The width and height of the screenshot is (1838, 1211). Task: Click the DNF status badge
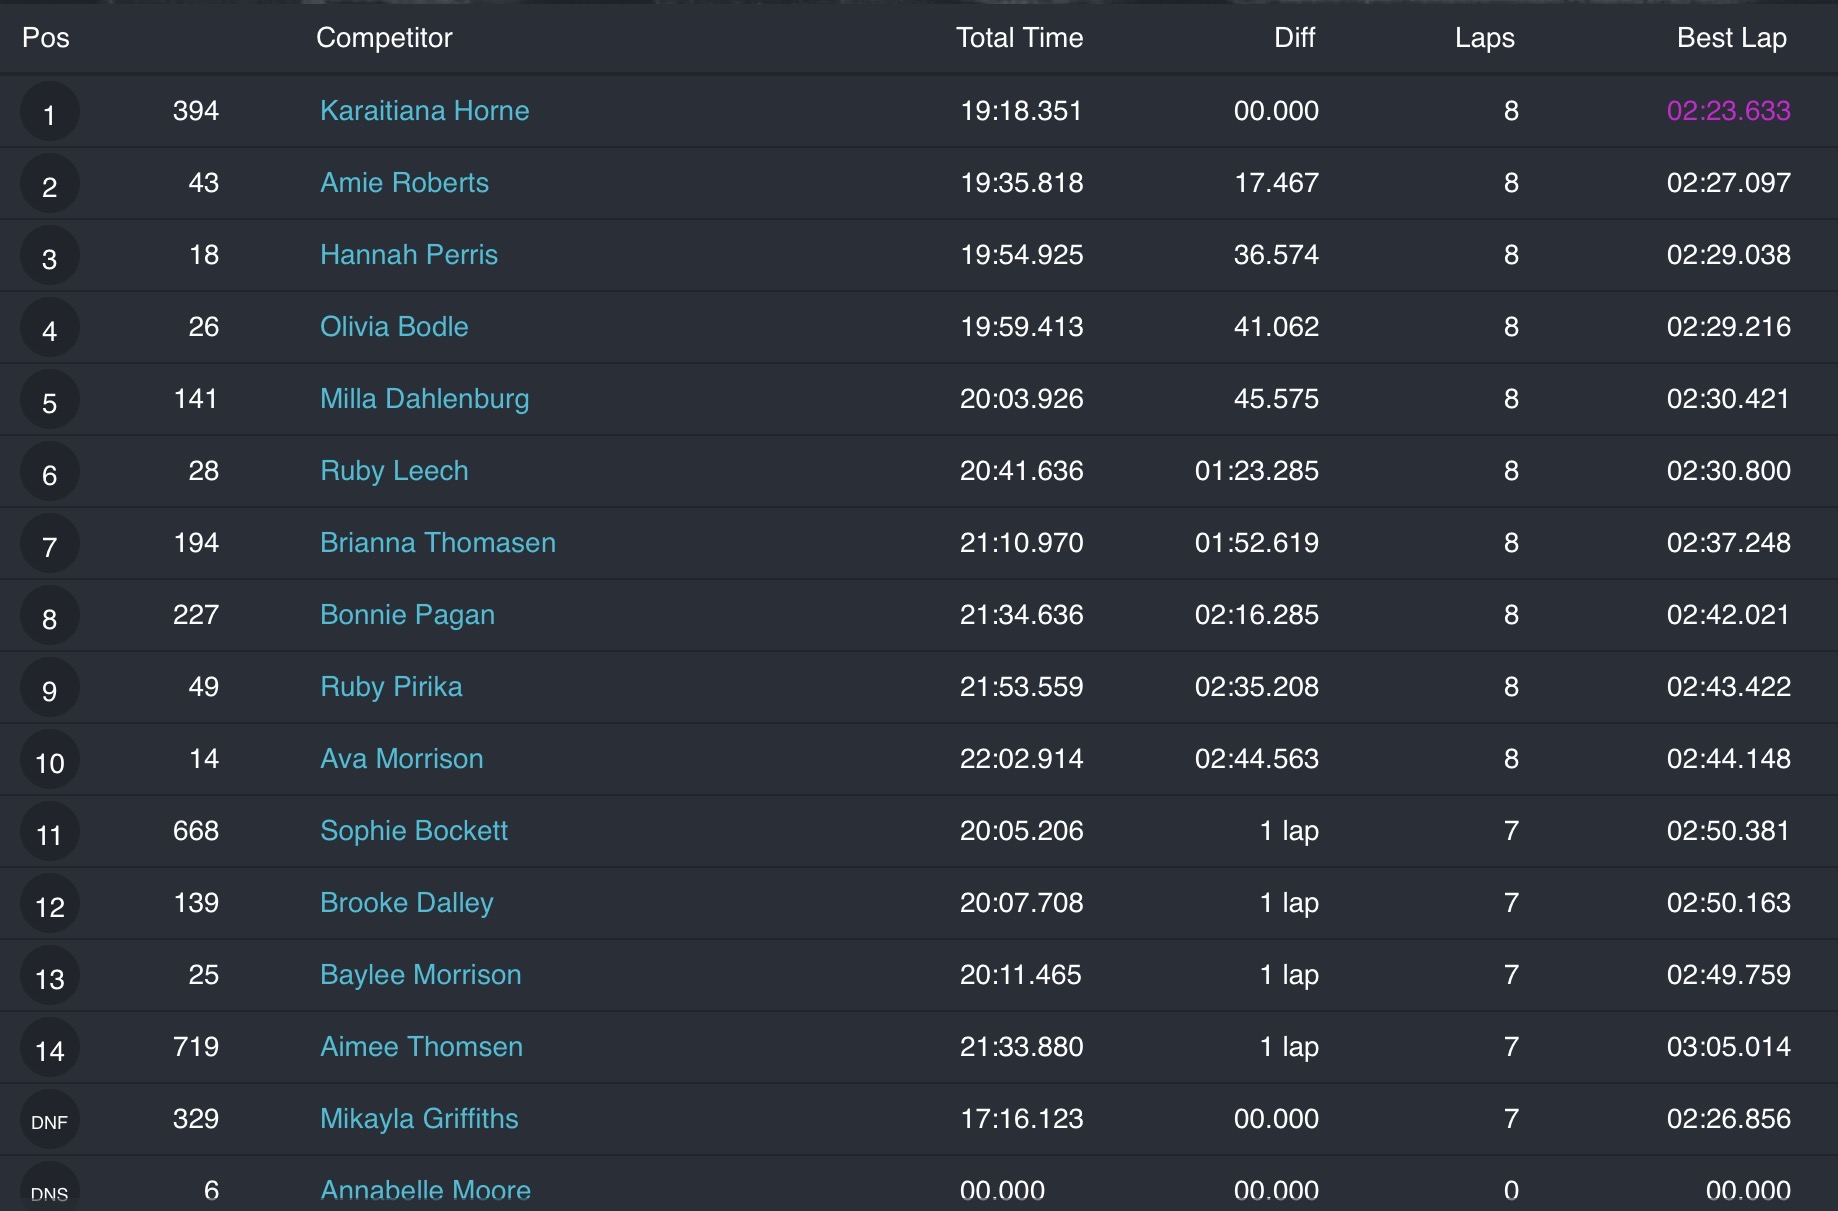coord(49,1121)
